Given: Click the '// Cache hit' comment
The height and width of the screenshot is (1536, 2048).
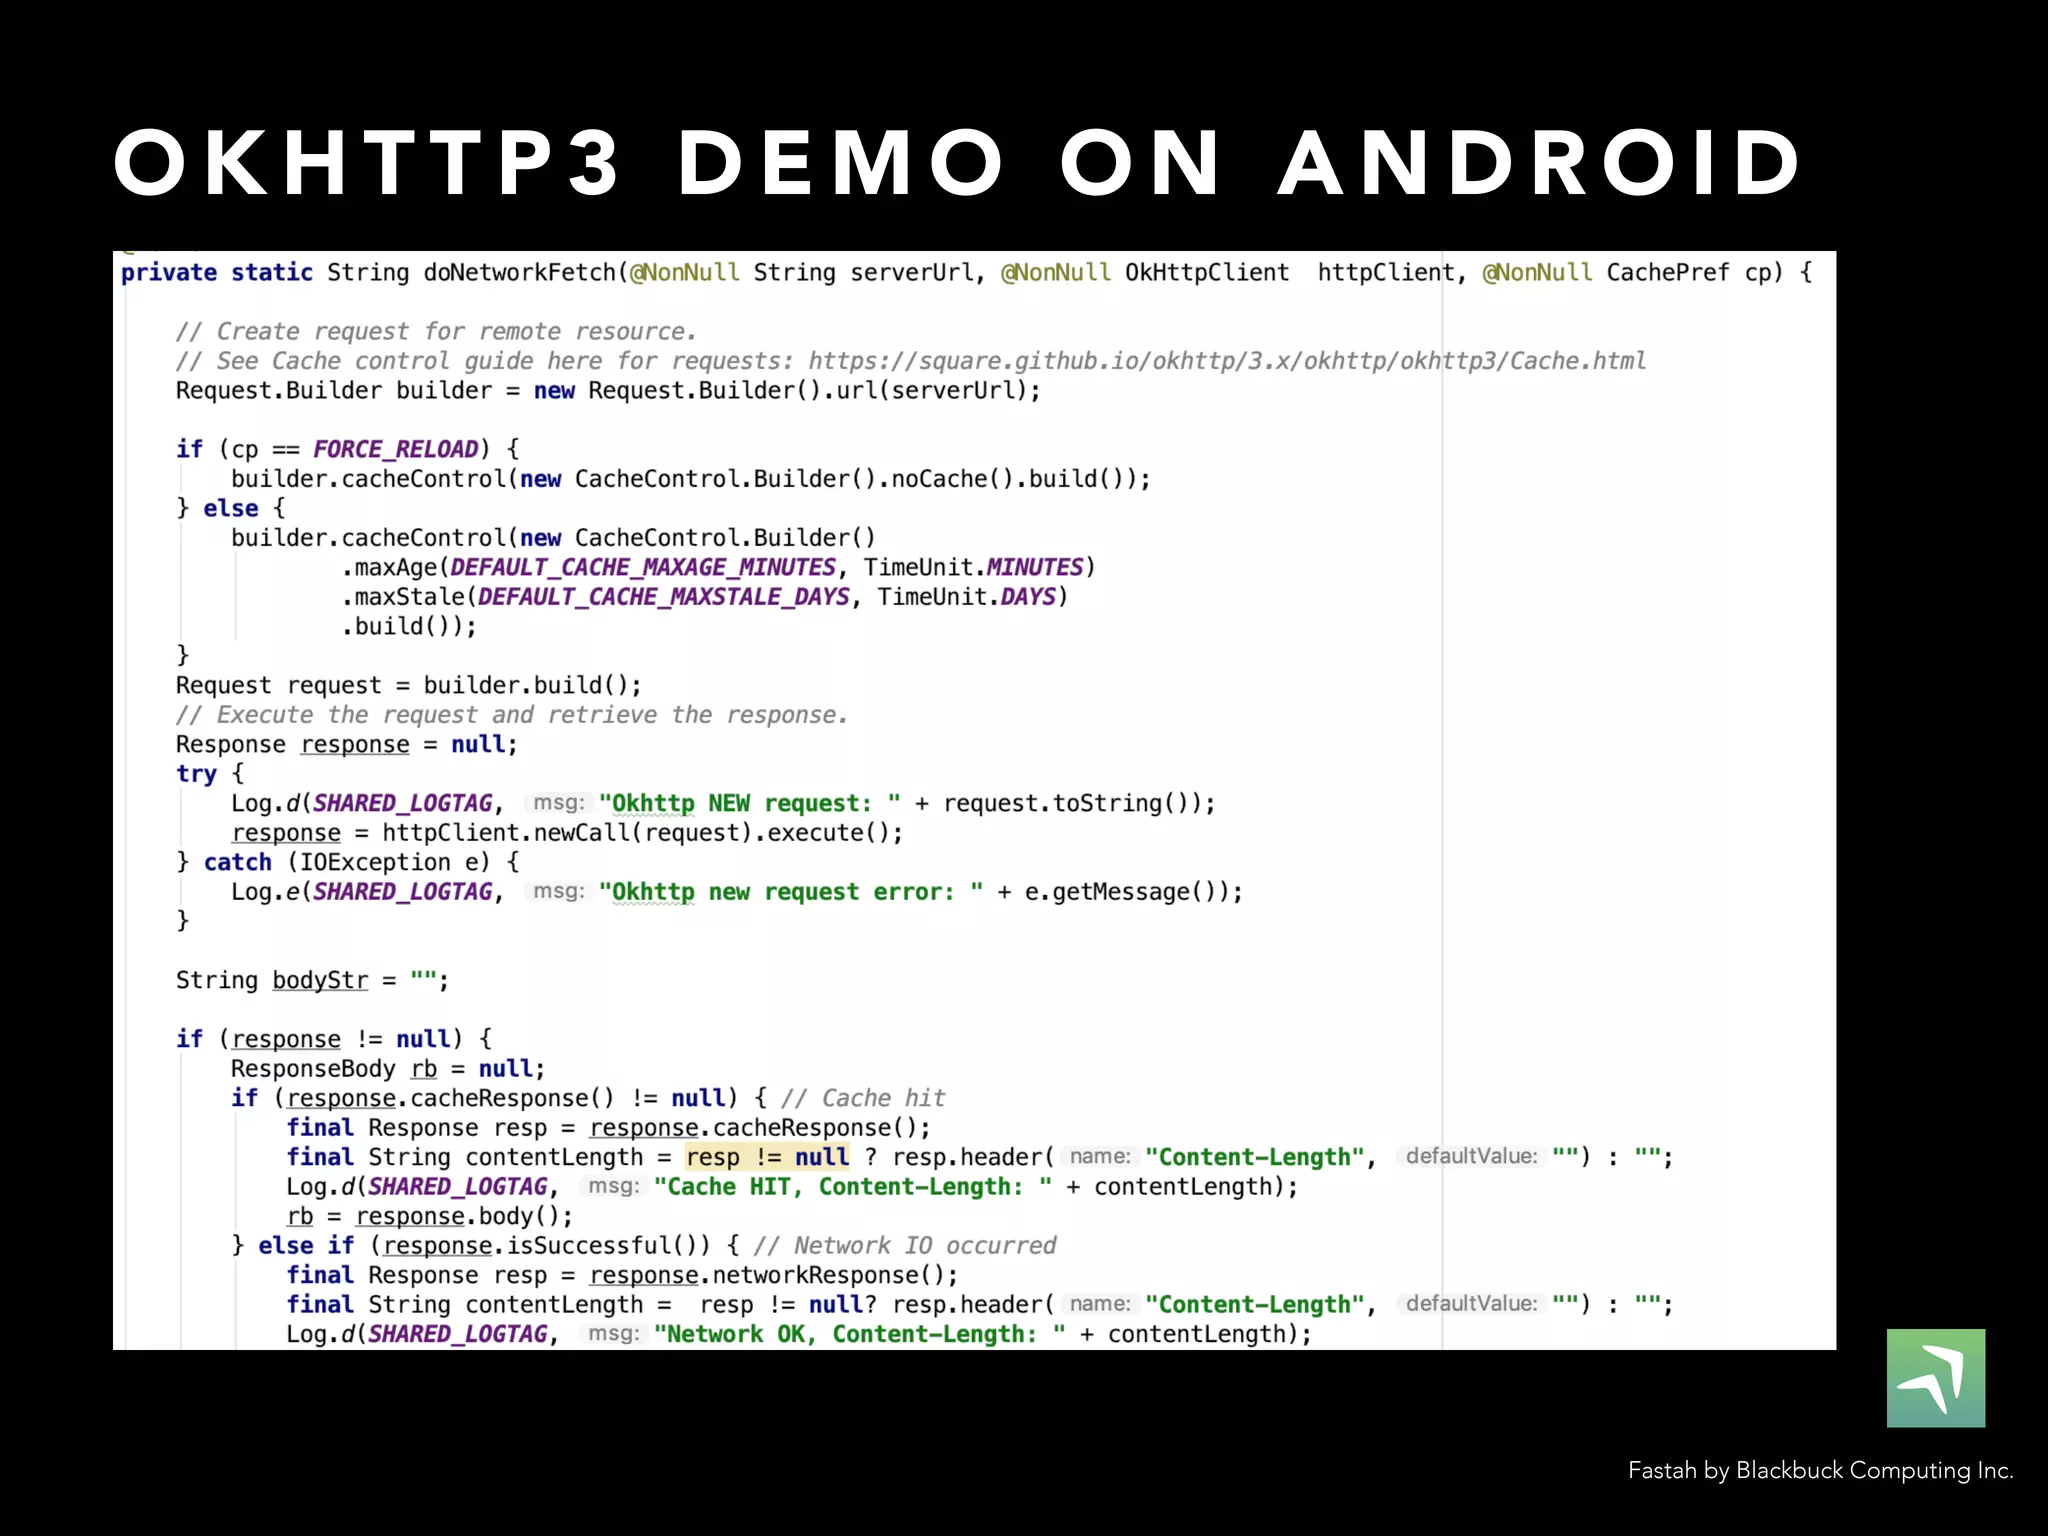Looking at the screenshot, I should (863, 1098).
